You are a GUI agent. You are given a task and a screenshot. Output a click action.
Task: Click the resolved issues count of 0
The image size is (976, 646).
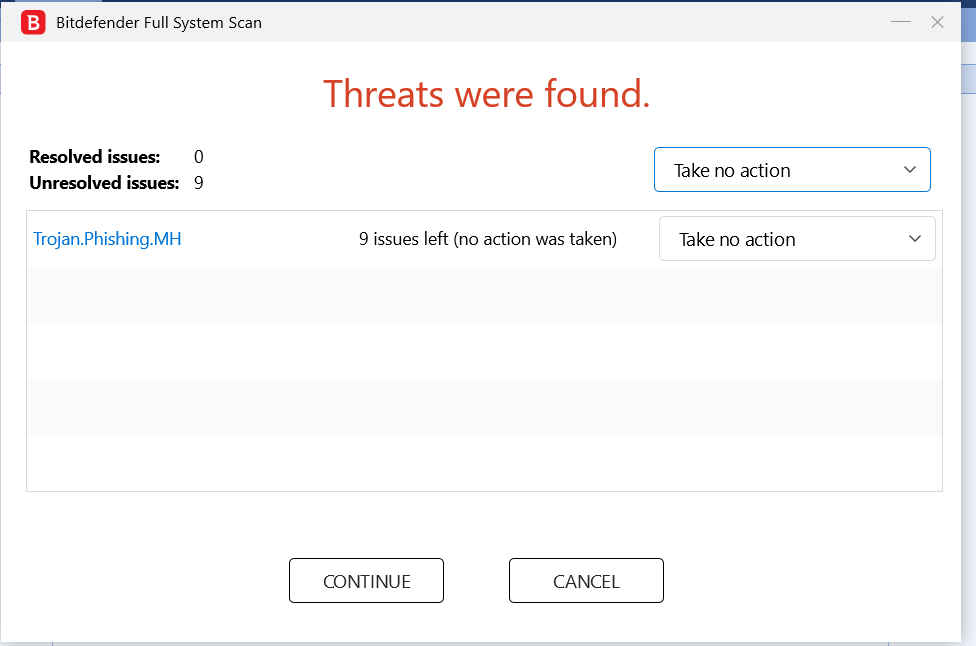pyautogui.click(x=199, y=157)
